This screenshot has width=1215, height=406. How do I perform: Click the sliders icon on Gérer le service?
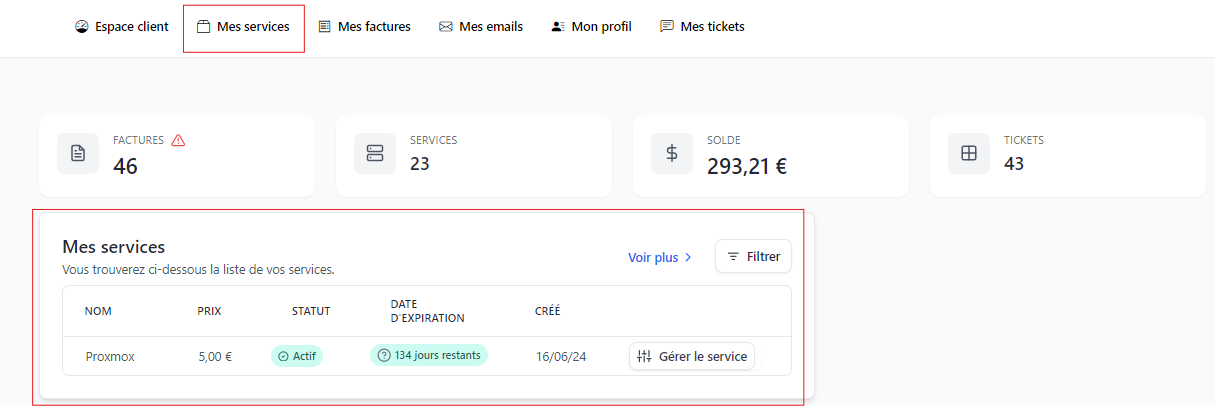tap(644, 356)
